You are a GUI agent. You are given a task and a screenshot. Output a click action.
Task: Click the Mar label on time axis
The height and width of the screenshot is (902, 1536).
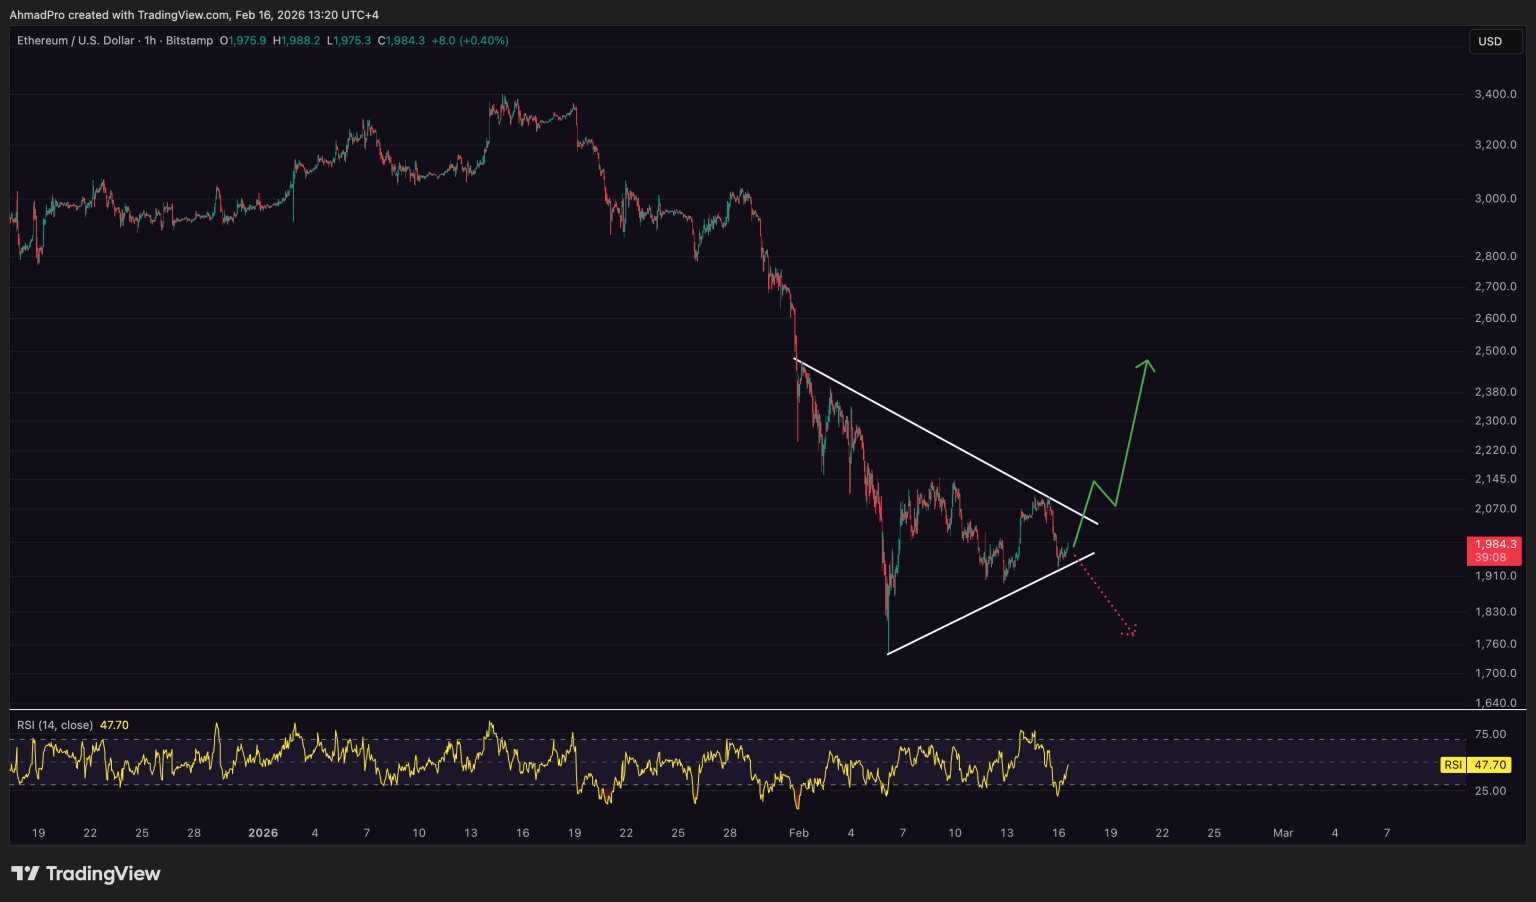(1283, 833)
